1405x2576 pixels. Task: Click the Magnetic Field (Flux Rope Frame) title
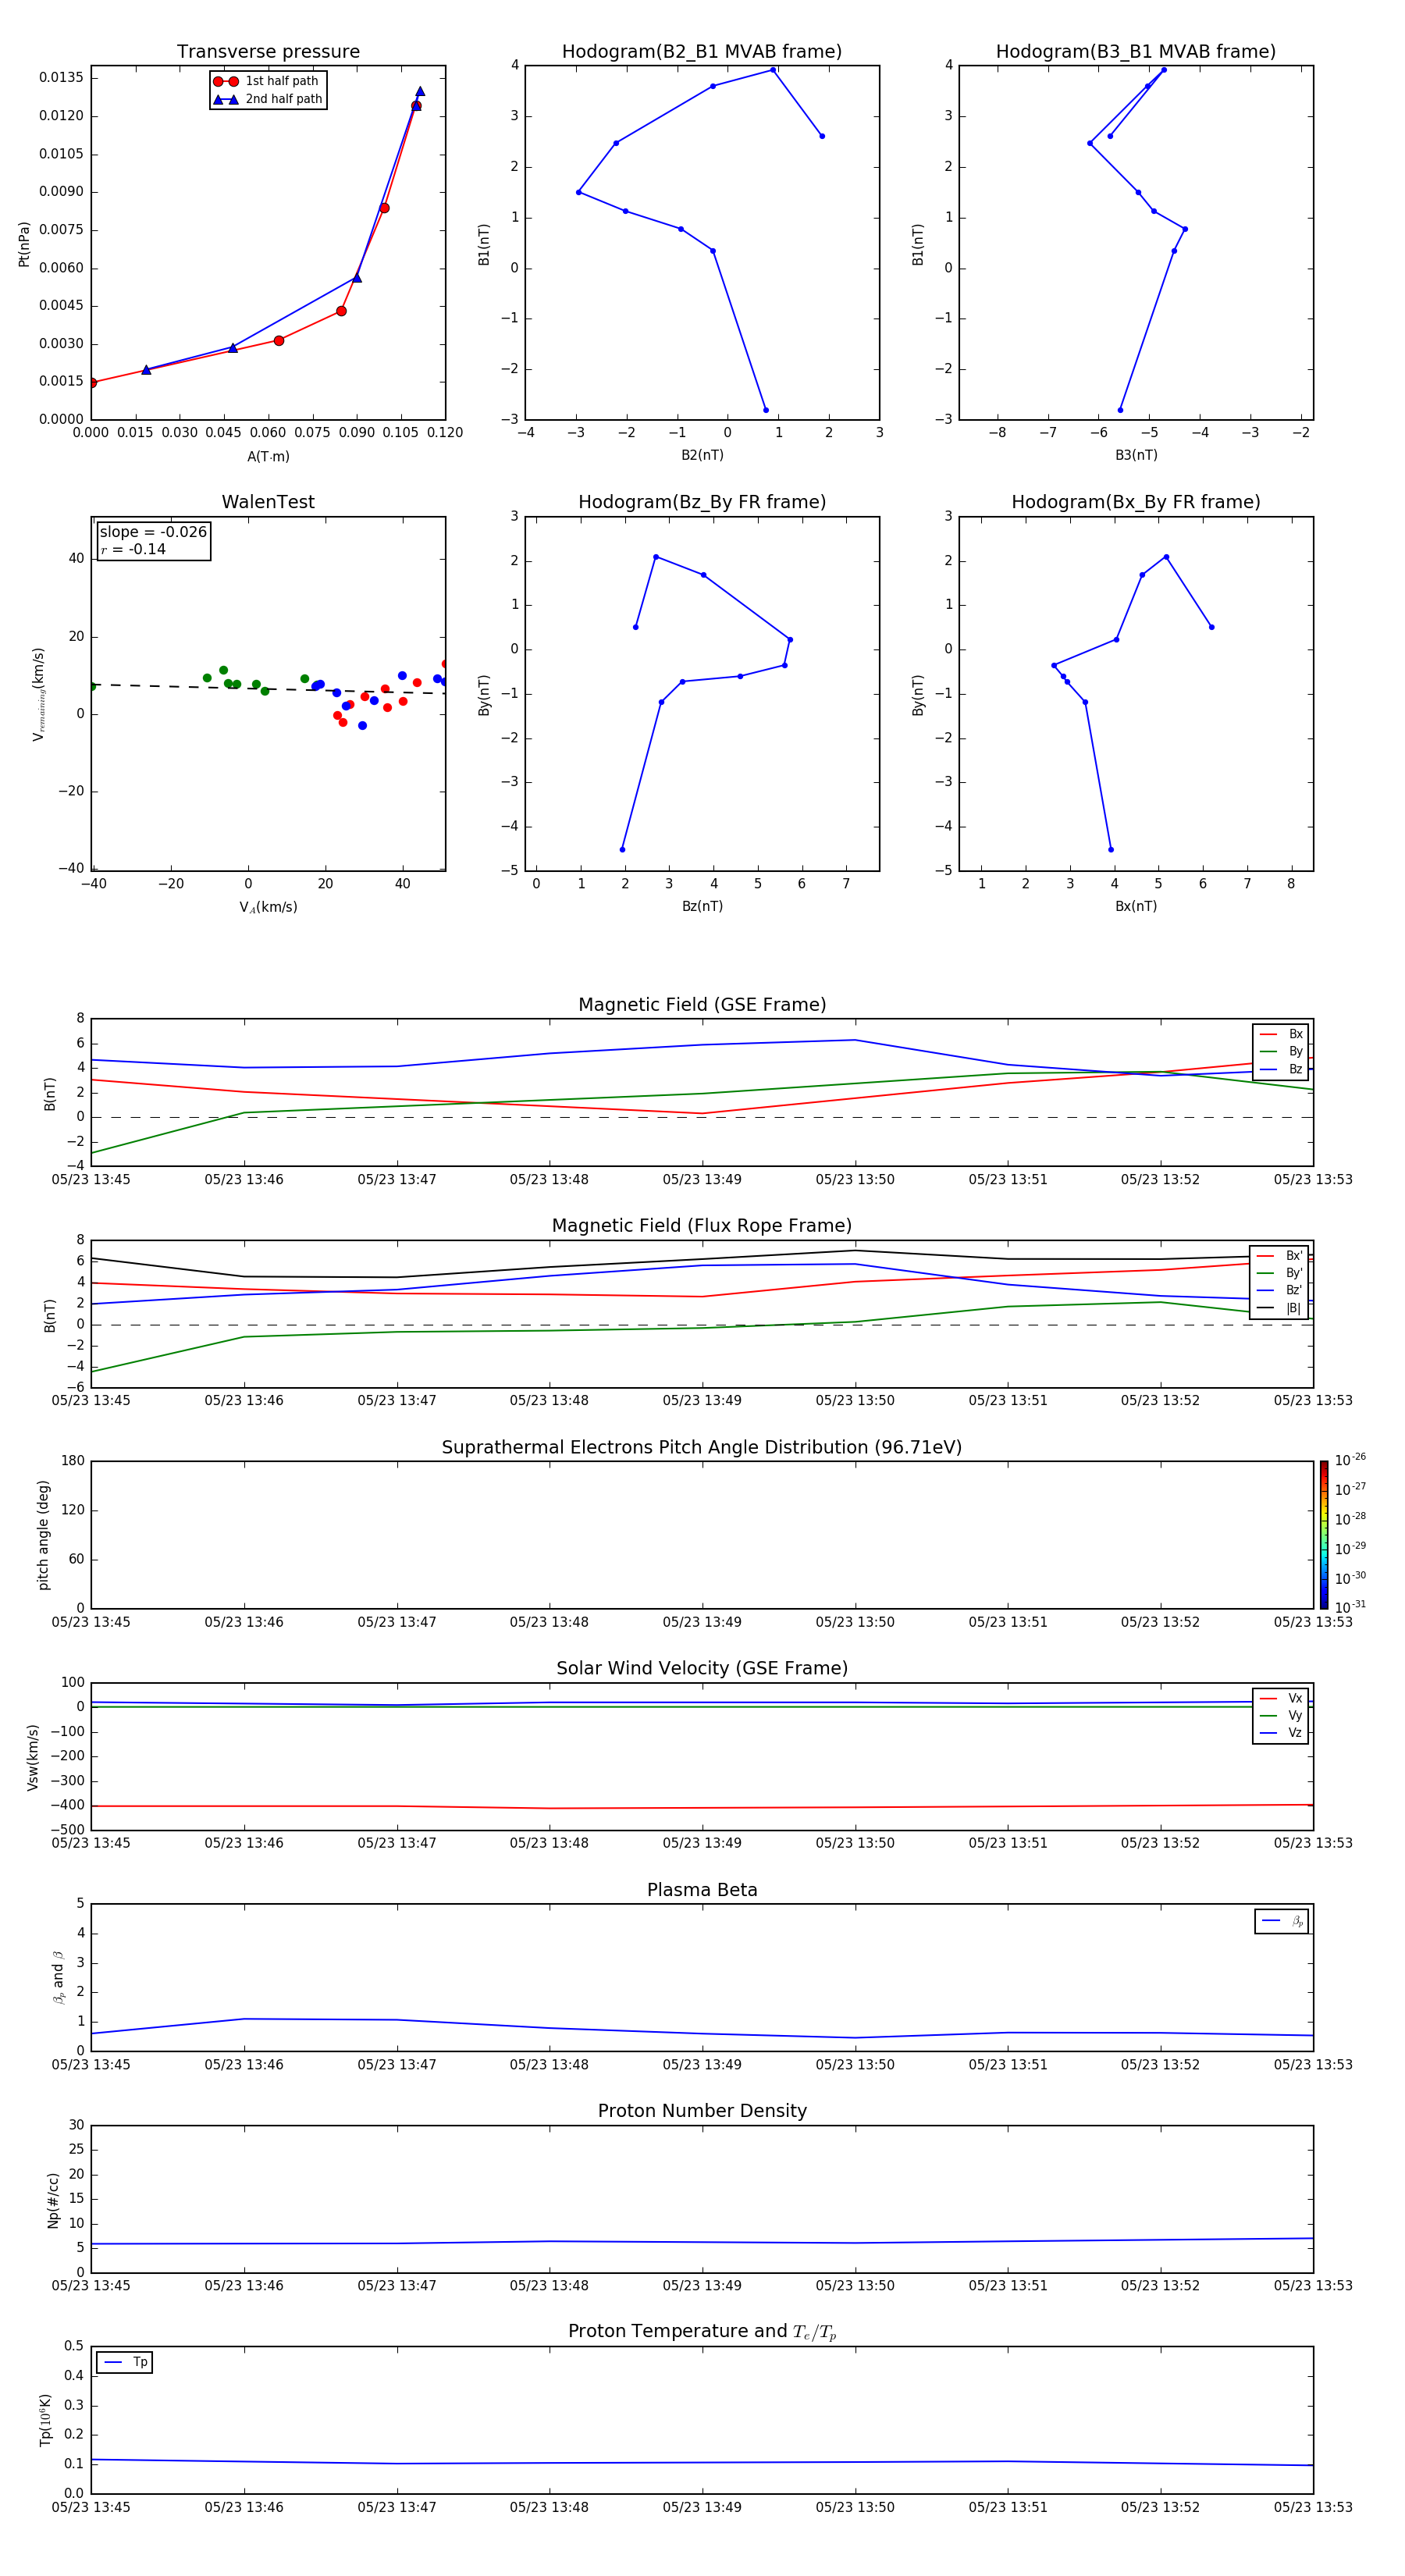pos(702,1226)
